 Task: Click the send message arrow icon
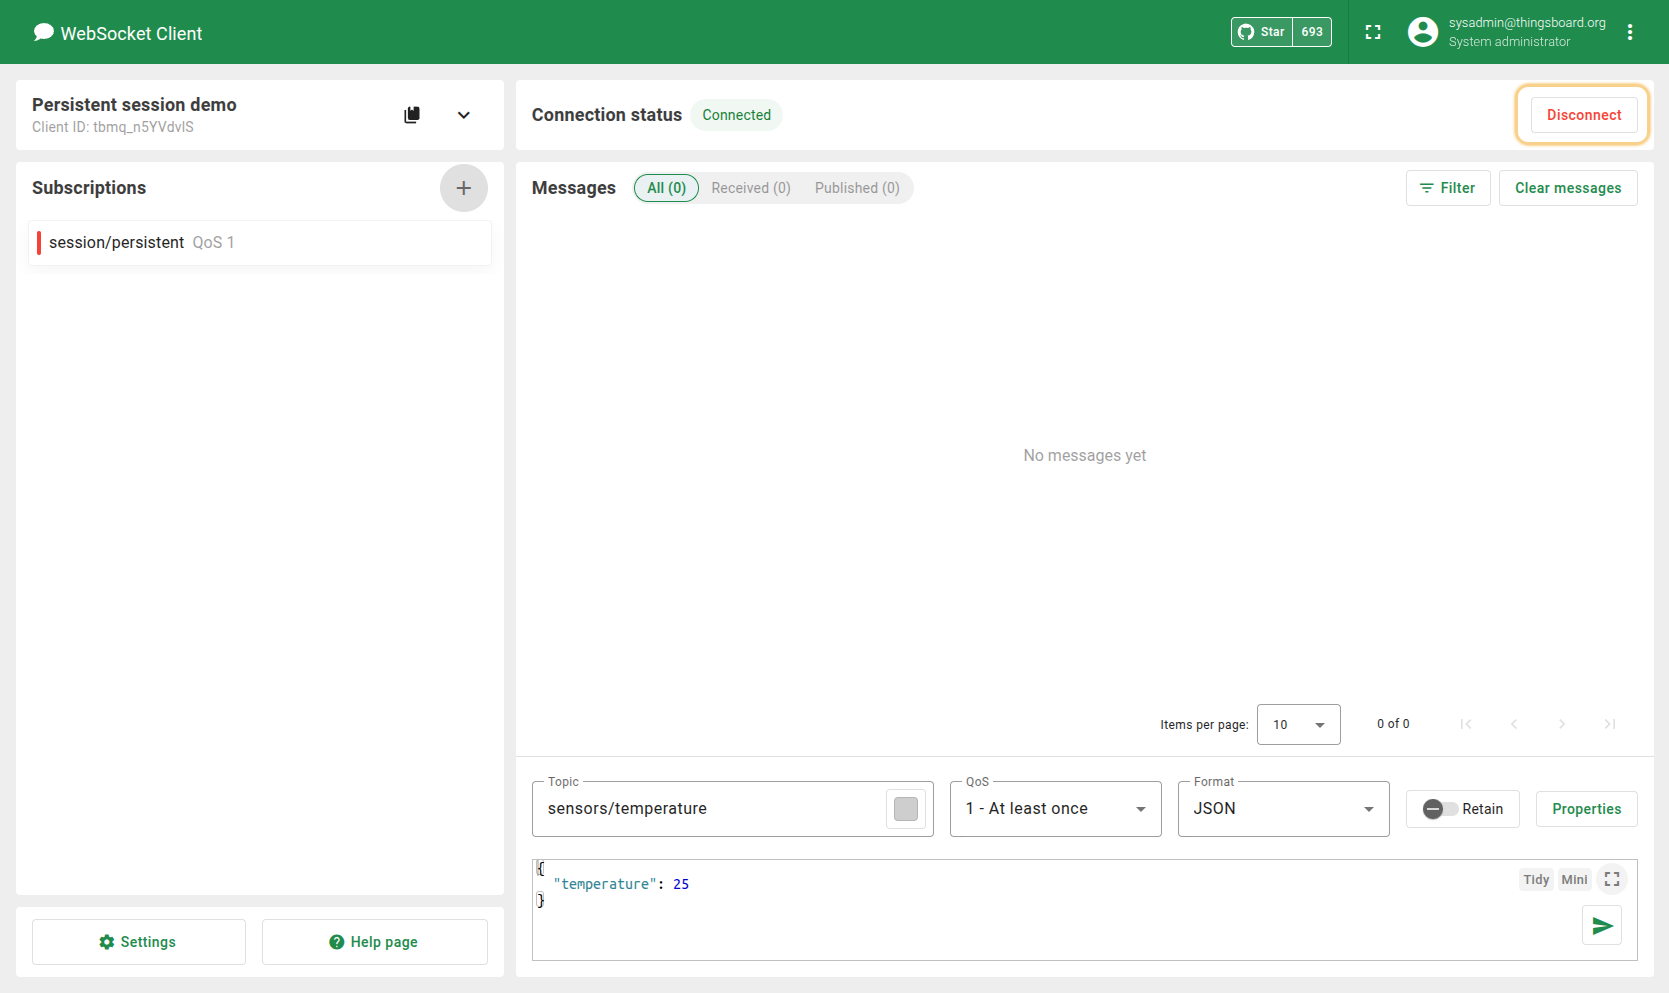1601,926
